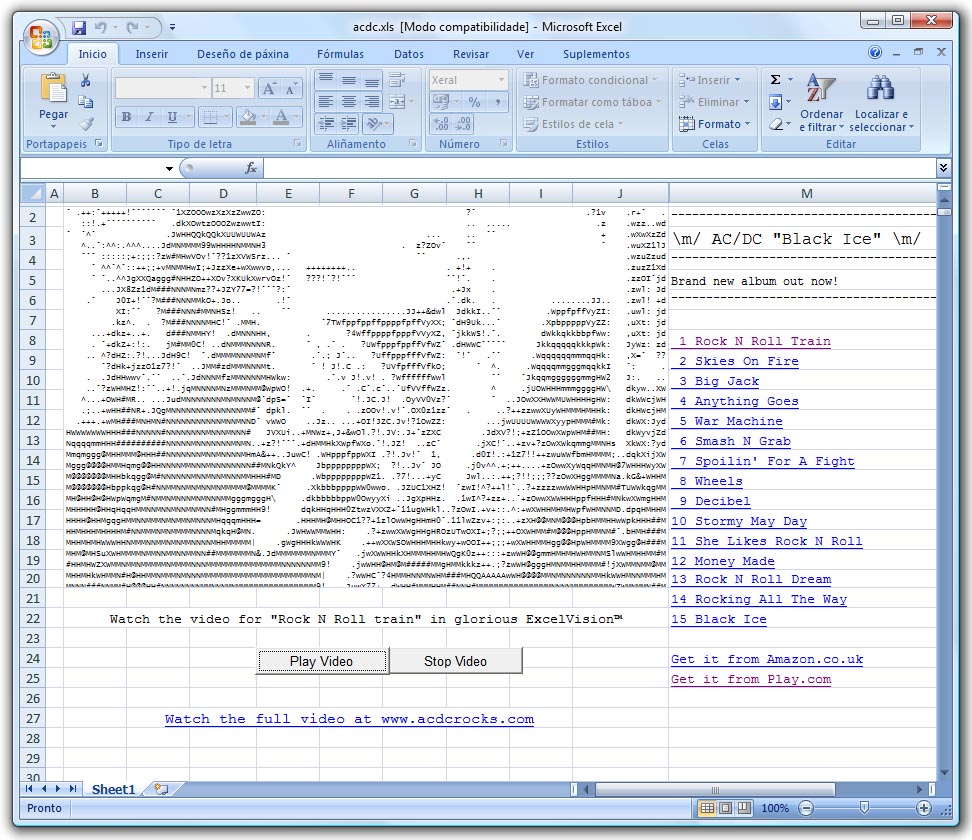Toggle center text horizontally

[x=349, y=102]
